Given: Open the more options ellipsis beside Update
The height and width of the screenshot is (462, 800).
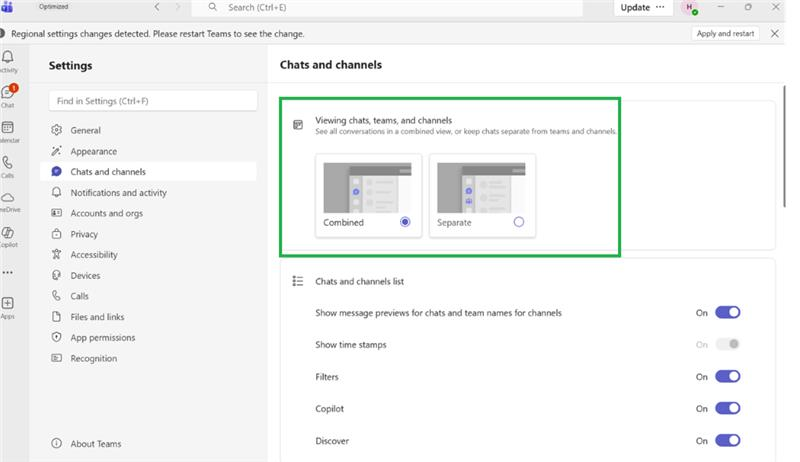Looking at the screenshot, I should click(660, 7).
